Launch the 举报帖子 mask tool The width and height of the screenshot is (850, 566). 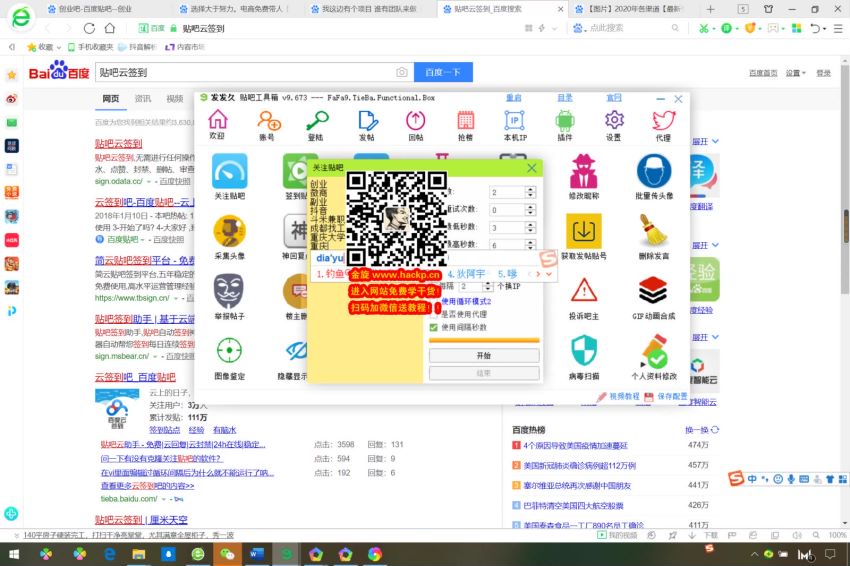(x=229, y=296)
